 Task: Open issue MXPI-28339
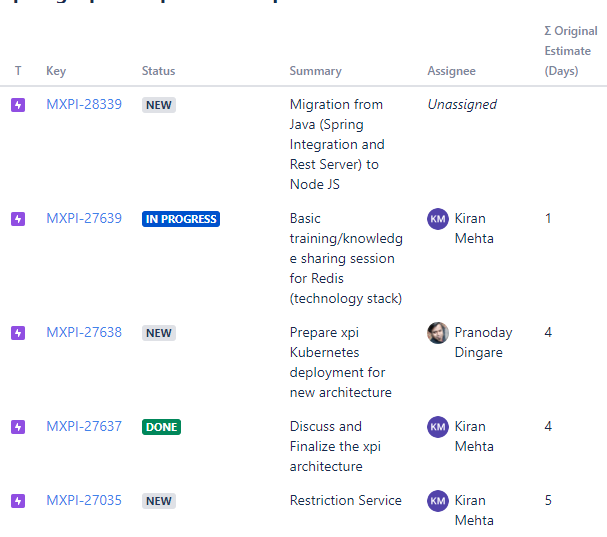click(x=84, y=105)
